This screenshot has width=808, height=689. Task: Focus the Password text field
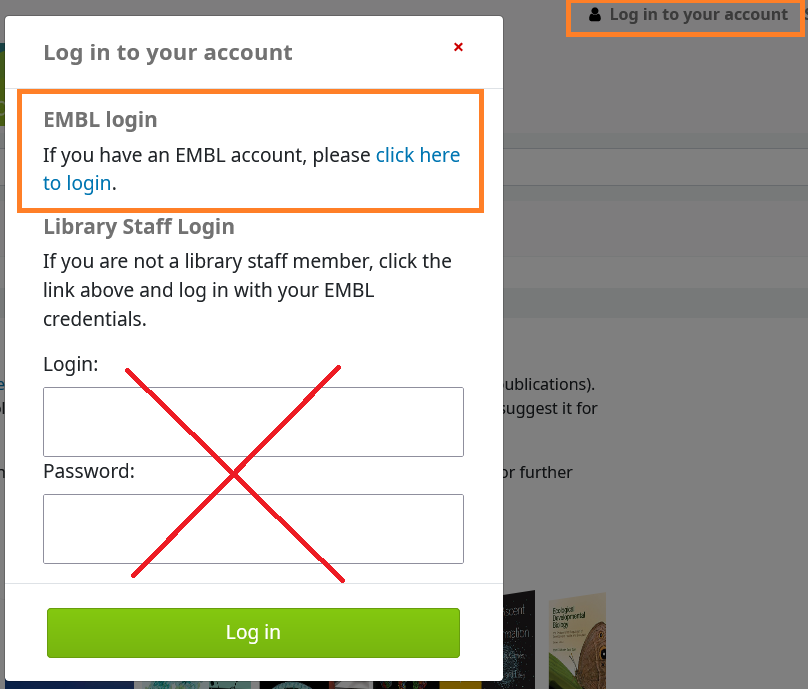(253, 528)
